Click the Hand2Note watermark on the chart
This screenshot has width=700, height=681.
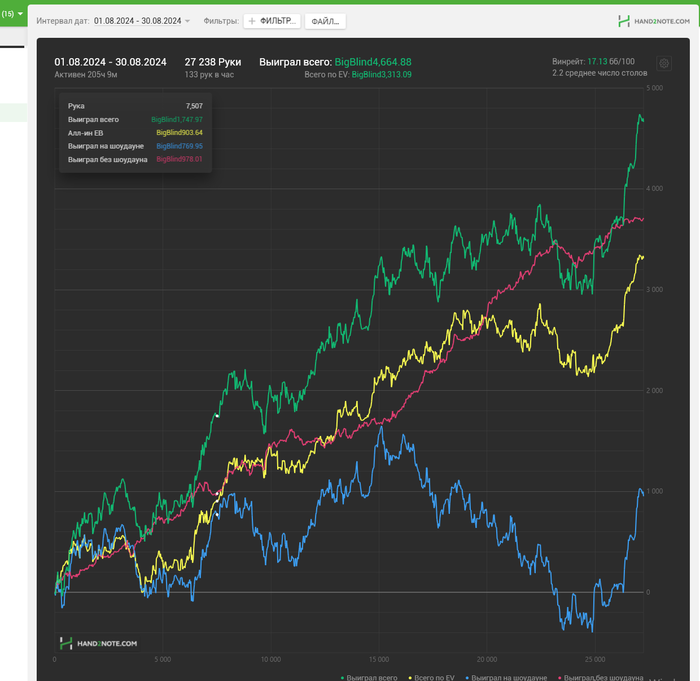tap(98, 644)
